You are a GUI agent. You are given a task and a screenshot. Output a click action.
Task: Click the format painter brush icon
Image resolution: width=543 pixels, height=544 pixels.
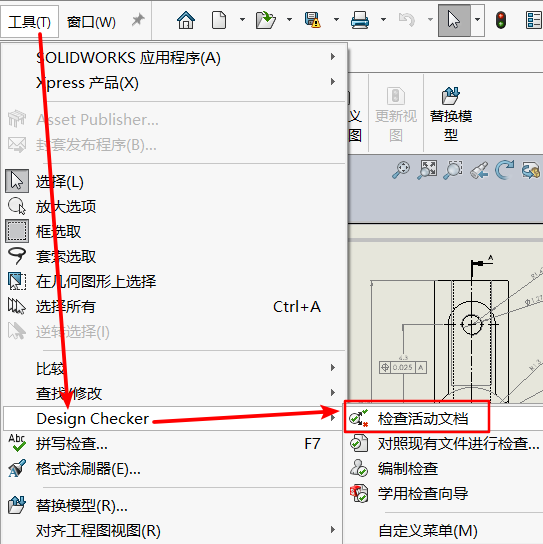[x=17, y=468]
